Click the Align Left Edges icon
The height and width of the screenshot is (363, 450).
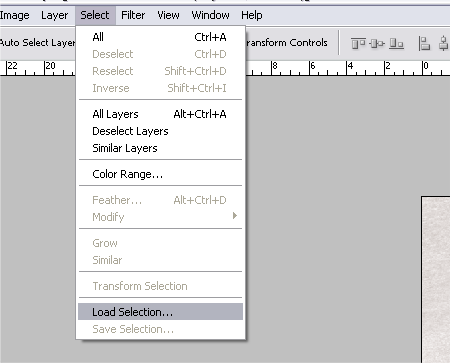pyautogui.click(x=424, y=43)
